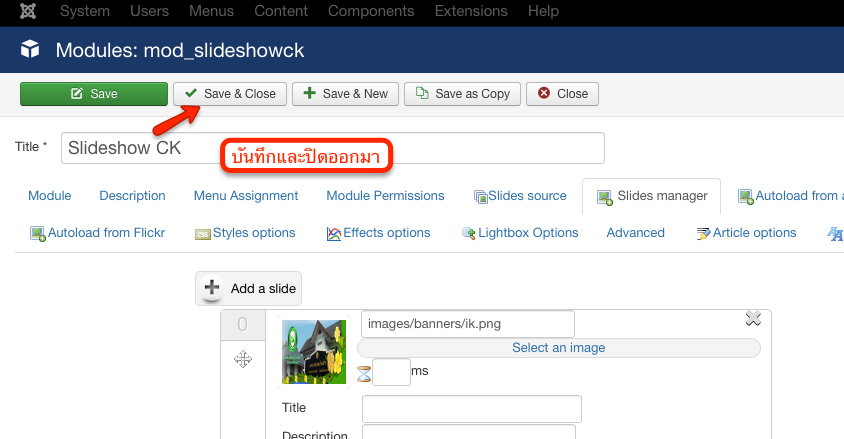Go to the Lightbox Options tab
Viewport: 844px width, 439px height.
coord(520,233)
